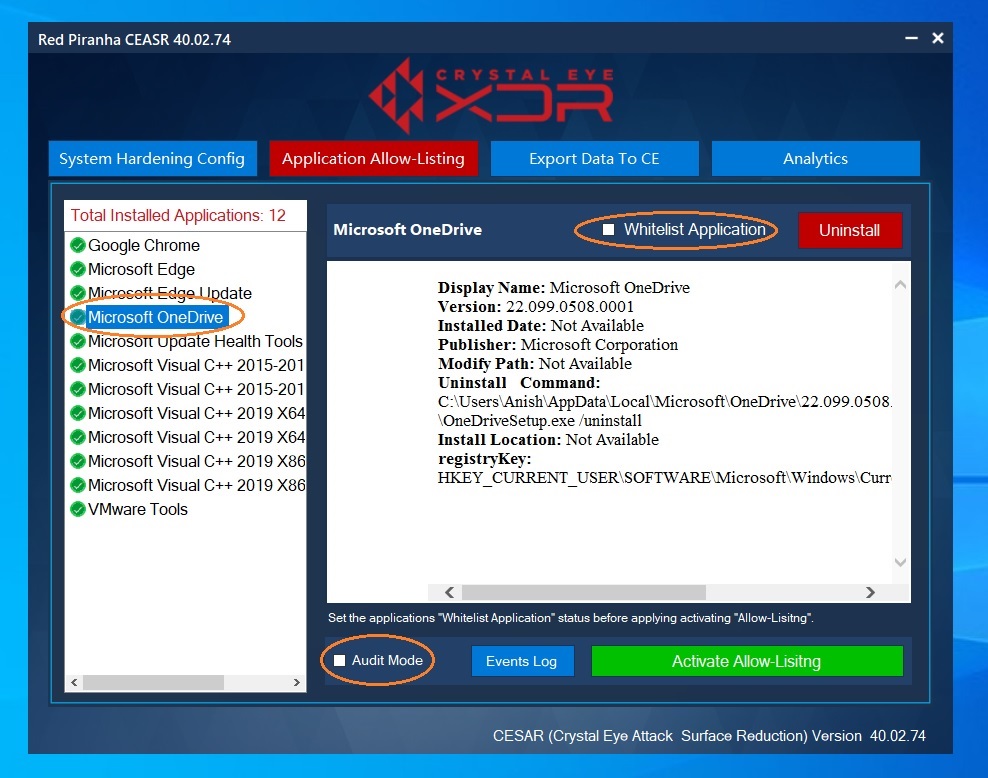Select Google Chrome in the application list

[144, 245]
